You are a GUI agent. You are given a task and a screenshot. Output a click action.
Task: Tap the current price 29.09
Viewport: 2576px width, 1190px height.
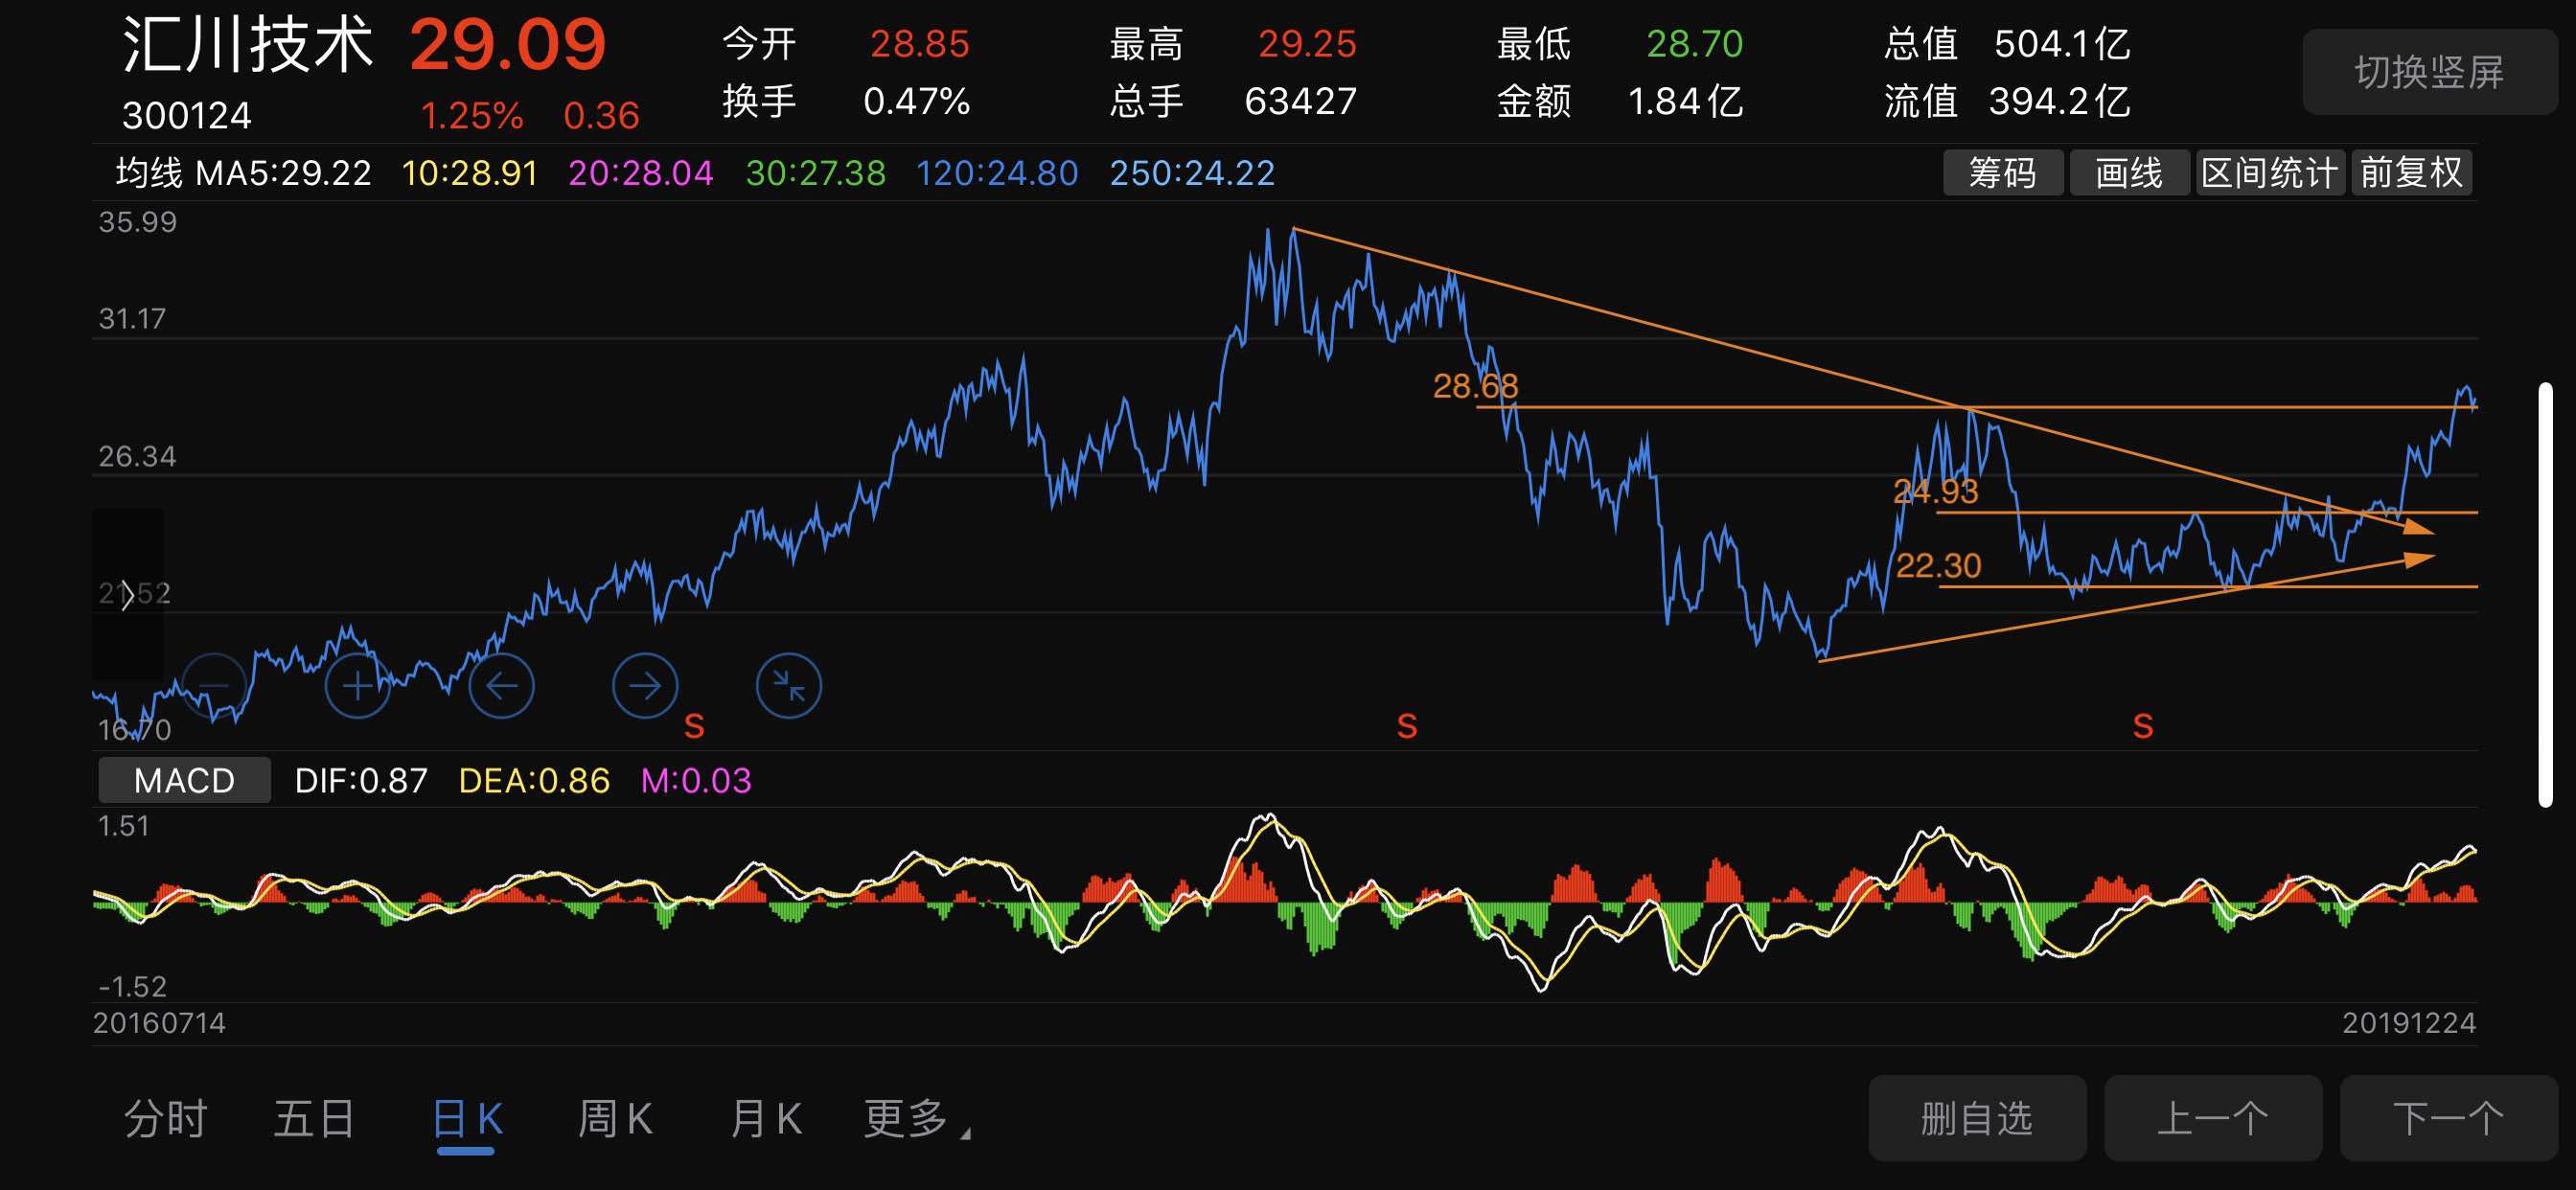click(508, 46)
